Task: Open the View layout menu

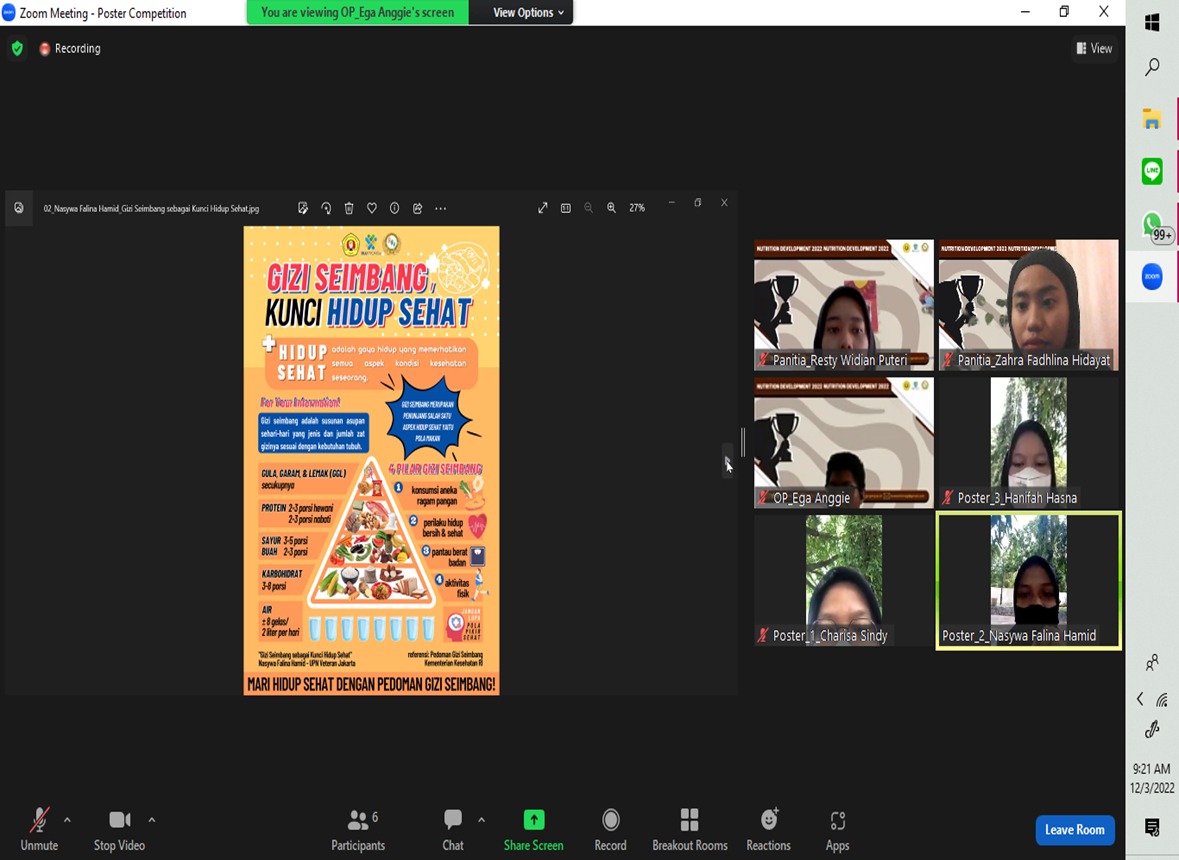Action: [1094, 48]
